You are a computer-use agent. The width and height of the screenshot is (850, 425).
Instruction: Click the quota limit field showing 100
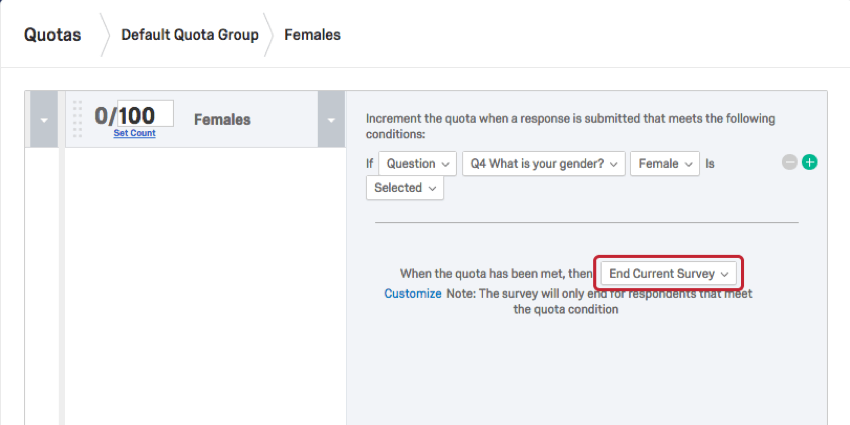point(146,114)
